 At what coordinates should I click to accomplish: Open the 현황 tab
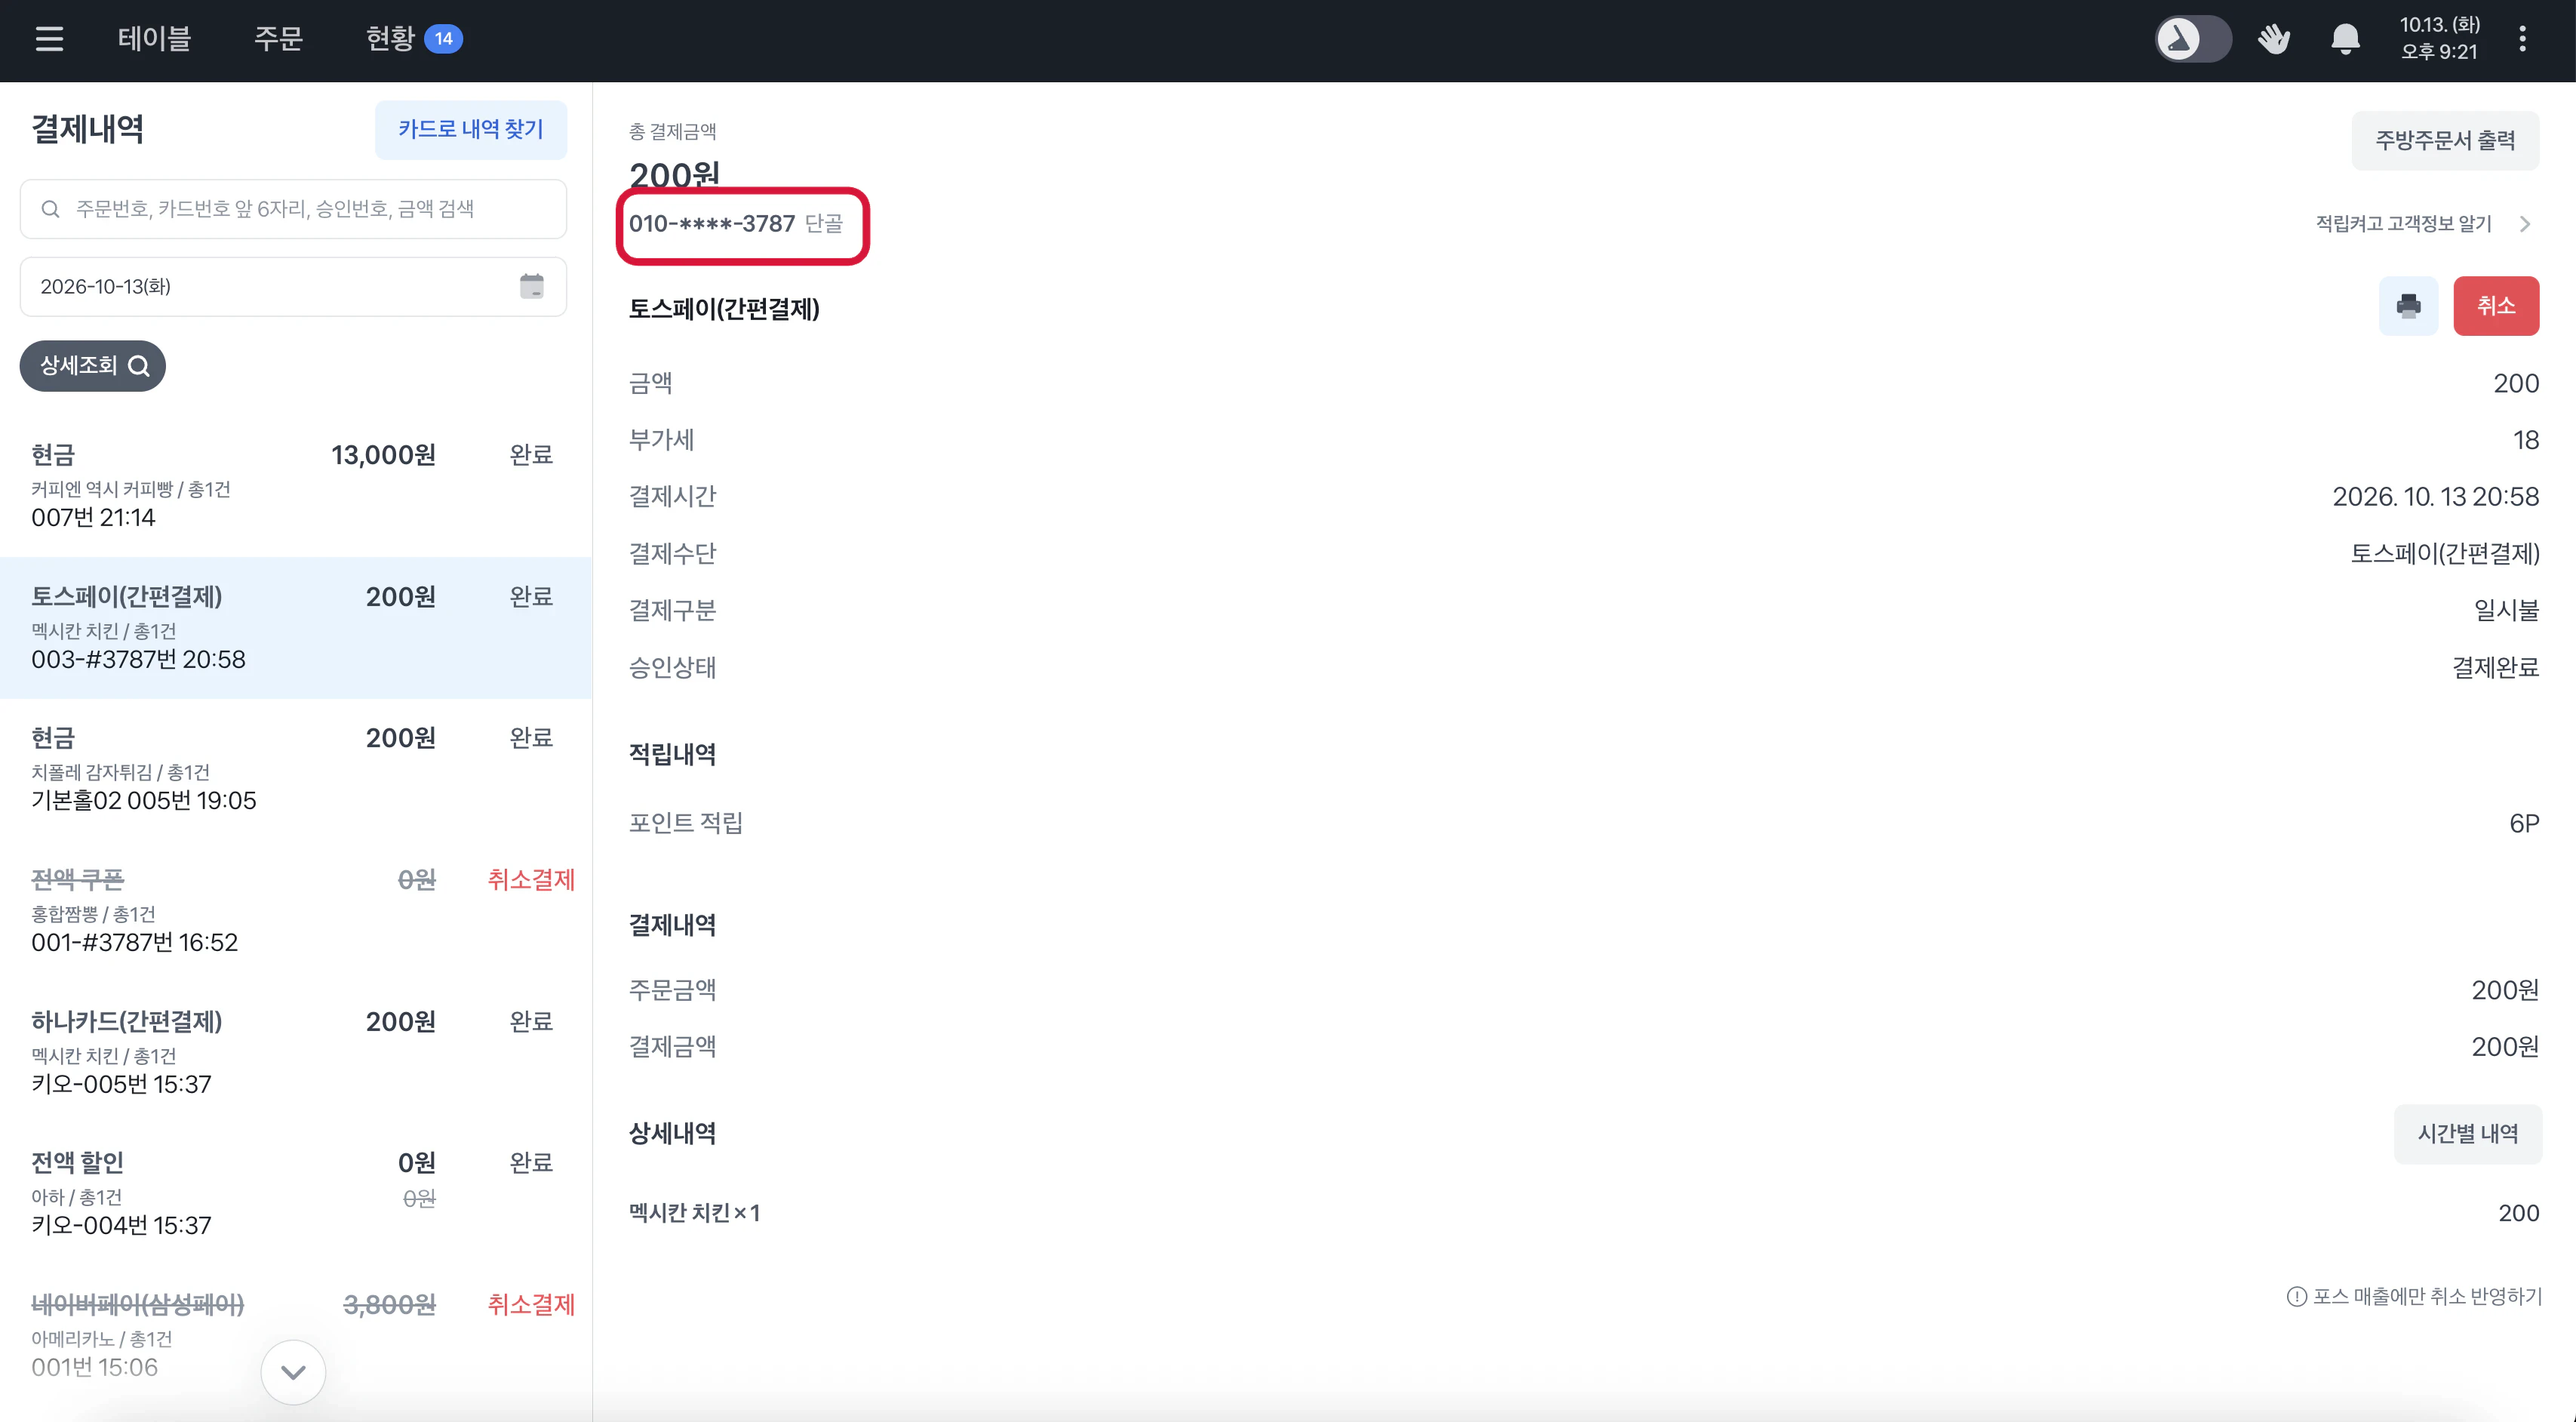[390, 39]
